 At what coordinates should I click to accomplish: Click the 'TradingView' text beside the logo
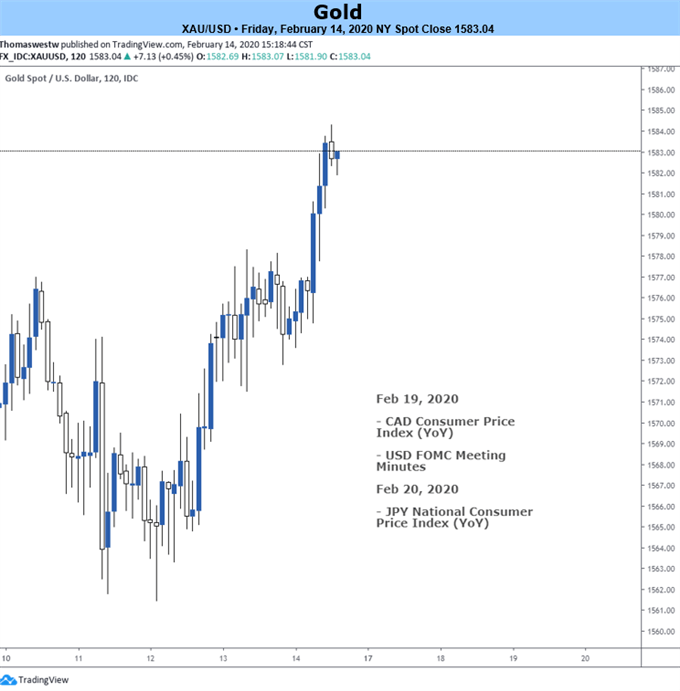pyautogui.click(x=43, y=680)
